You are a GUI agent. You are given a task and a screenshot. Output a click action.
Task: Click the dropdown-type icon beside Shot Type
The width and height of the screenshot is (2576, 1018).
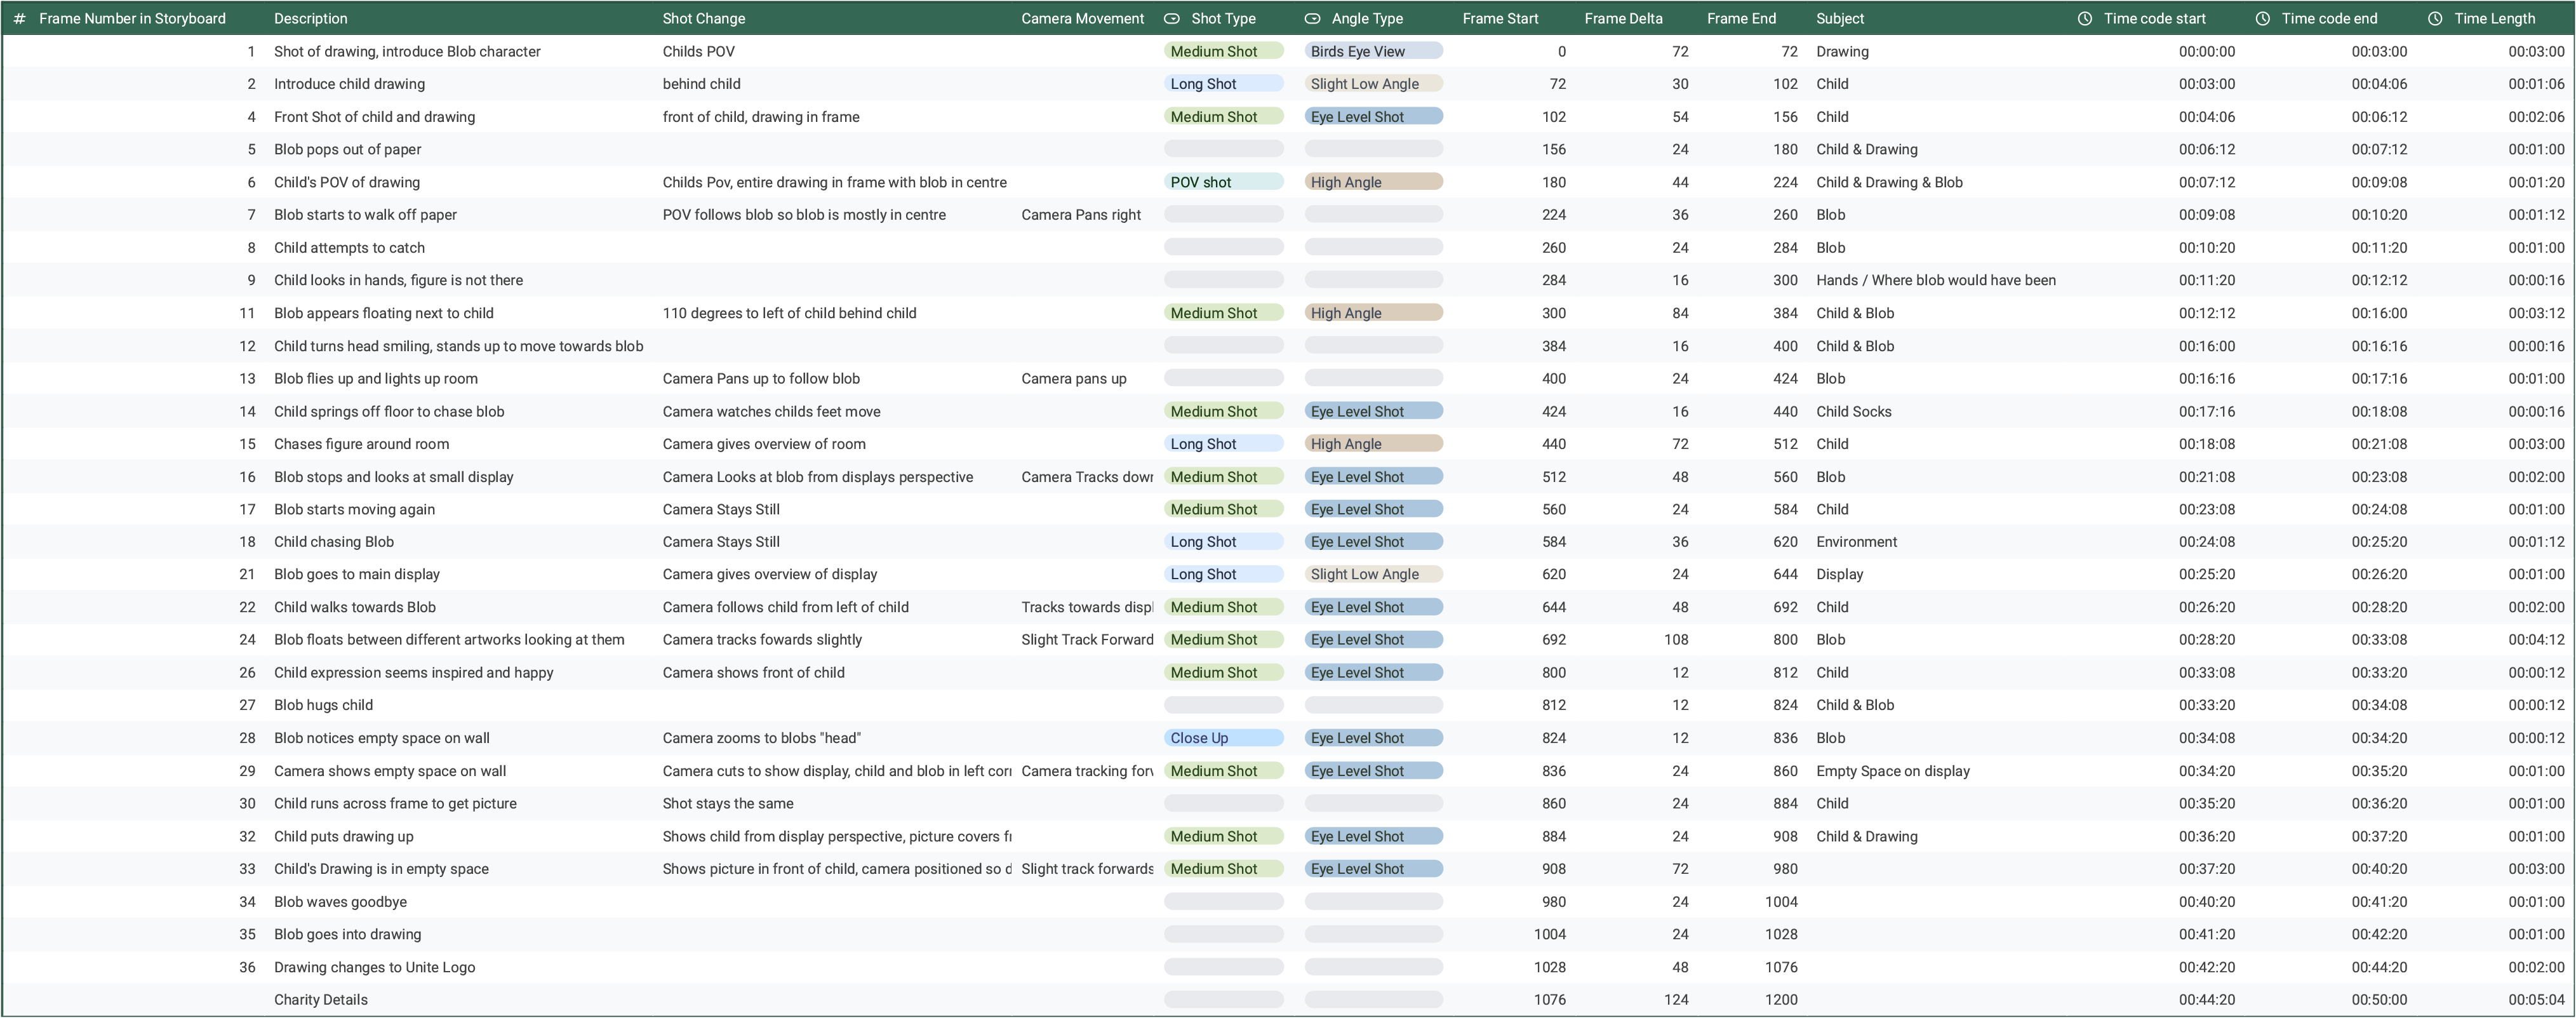tap(1172, 18)
